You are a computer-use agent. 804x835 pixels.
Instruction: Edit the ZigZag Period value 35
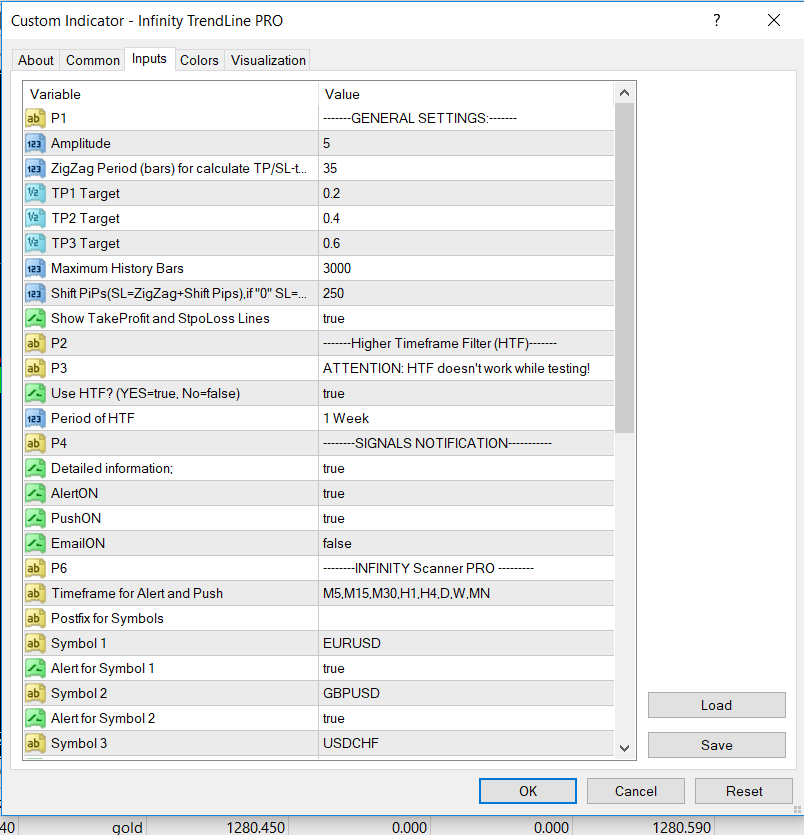tap(466, 168)
